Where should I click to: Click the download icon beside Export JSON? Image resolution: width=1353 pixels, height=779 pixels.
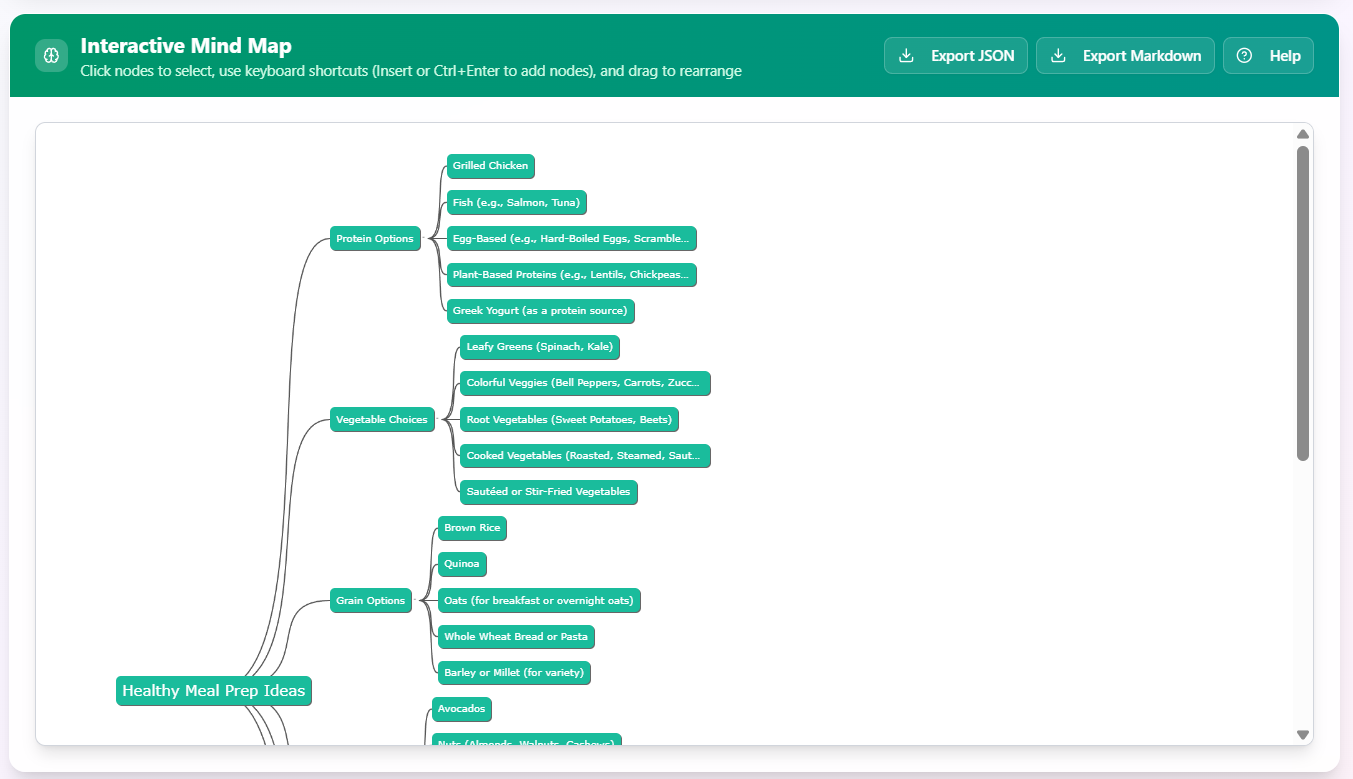coord(906,55)
